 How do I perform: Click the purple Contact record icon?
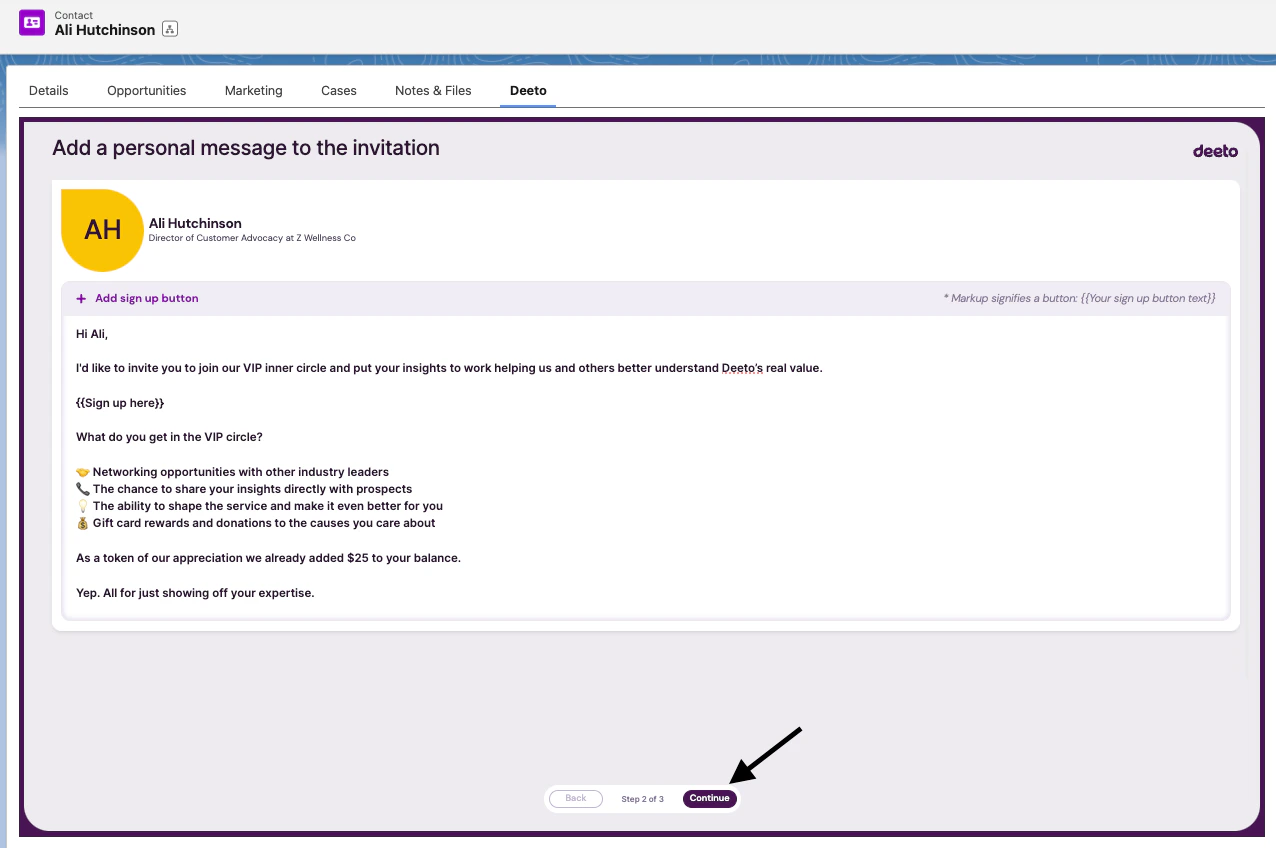coord(32,22)
